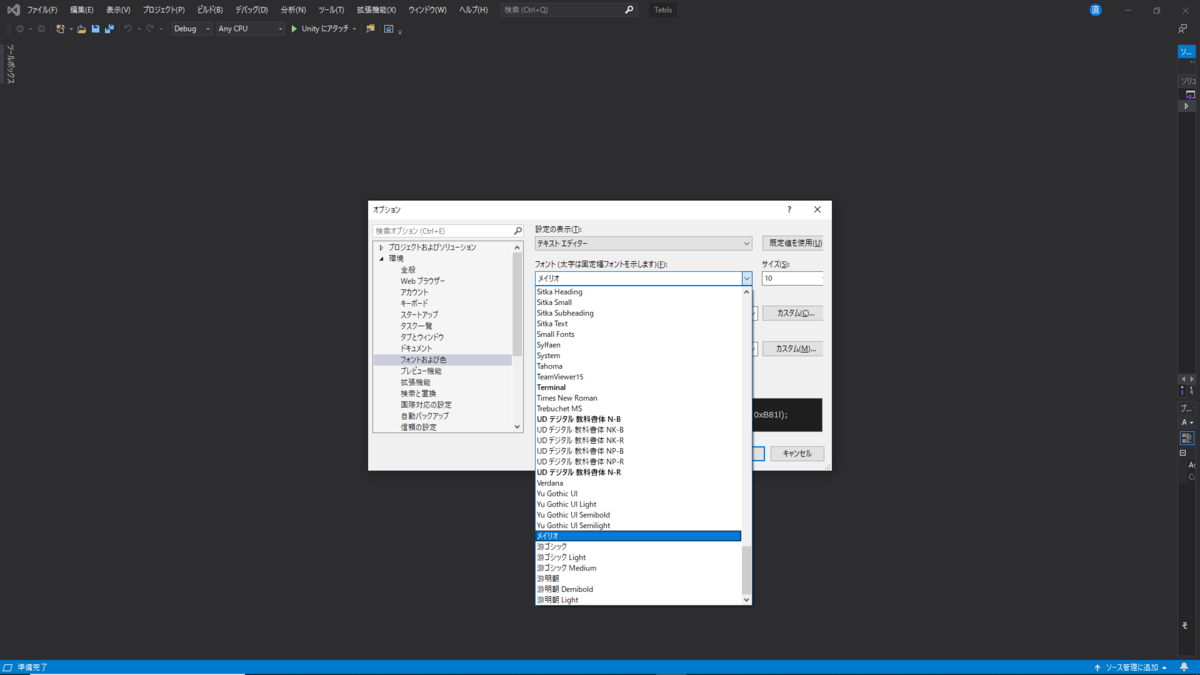Screen dimensions: 1200x675
Task: Click the カスタム(M) button
Action: 792,349
